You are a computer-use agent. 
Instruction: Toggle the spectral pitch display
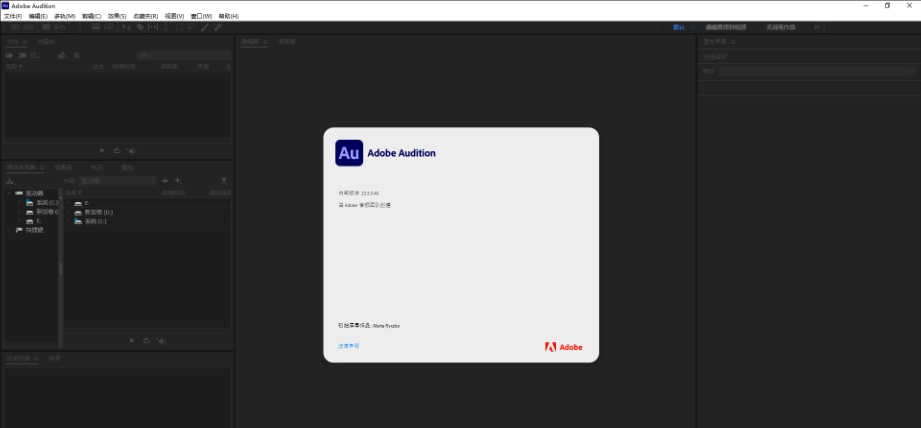(x=109, y=27)
